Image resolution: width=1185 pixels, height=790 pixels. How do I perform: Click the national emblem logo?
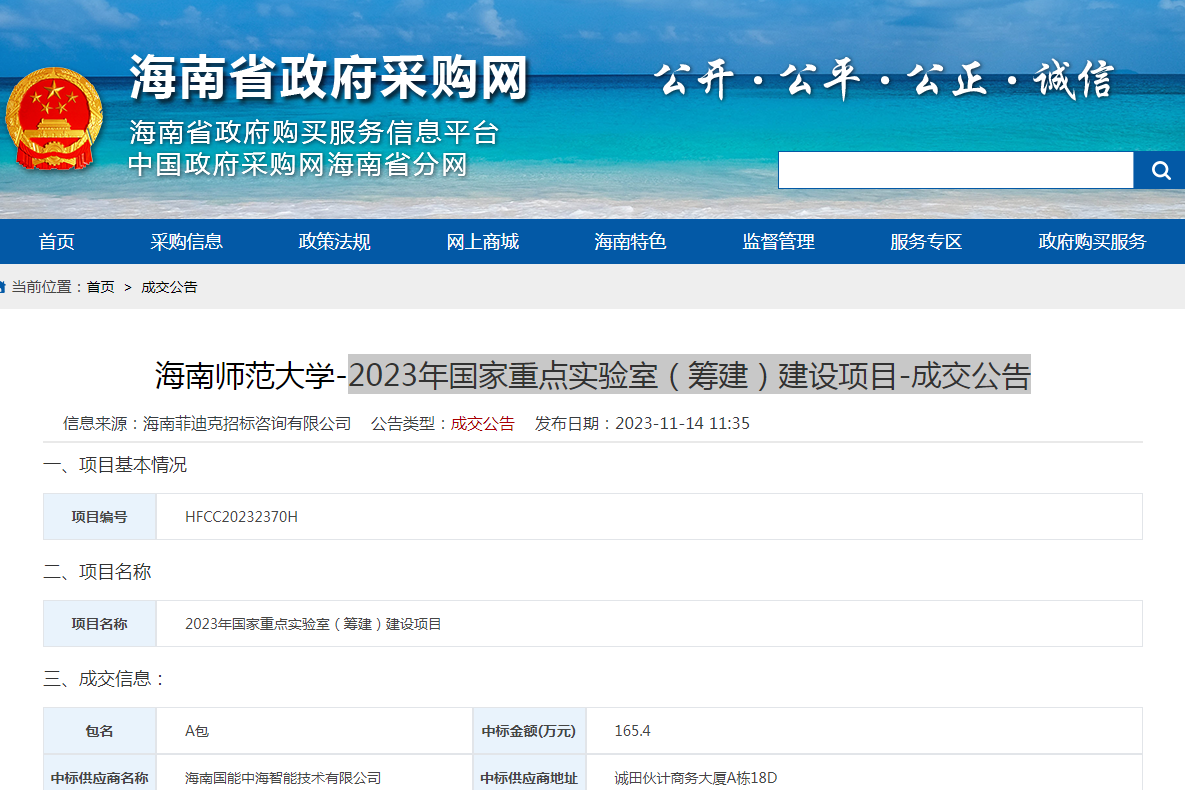(x=53, y=119)
